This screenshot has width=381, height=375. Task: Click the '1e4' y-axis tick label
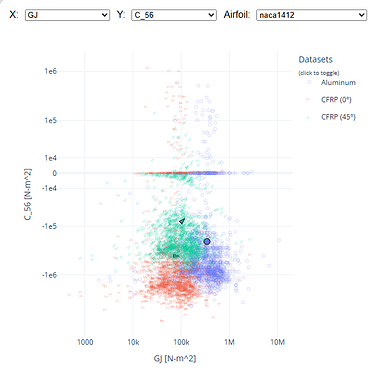[x=51, y=158]
